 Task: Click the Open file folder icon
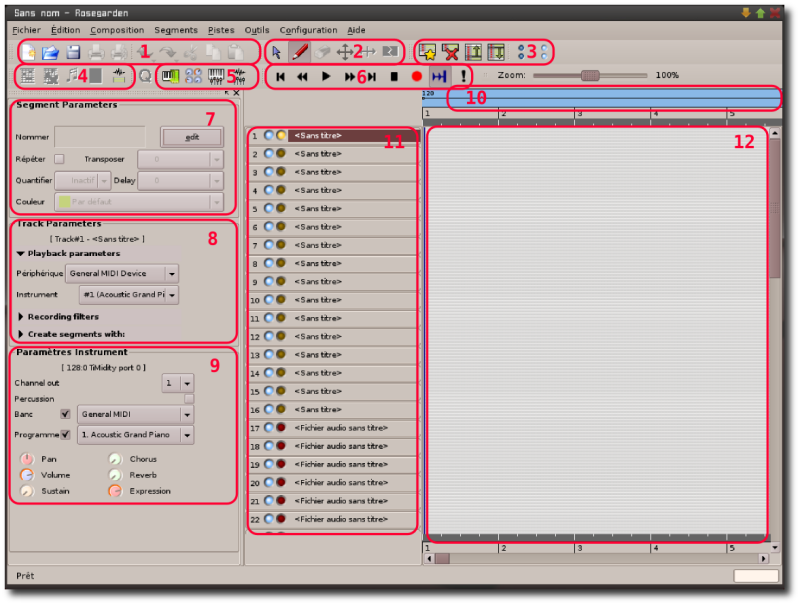coord(51,52)
